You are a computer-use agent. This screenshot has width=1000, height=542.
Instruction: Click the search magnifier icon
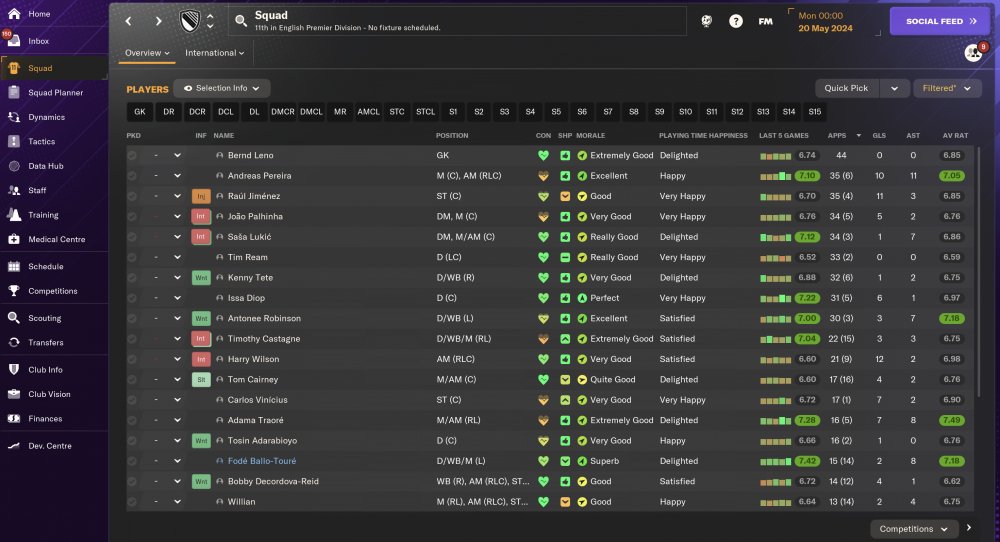pyautogui.click(x=240, y=21)
